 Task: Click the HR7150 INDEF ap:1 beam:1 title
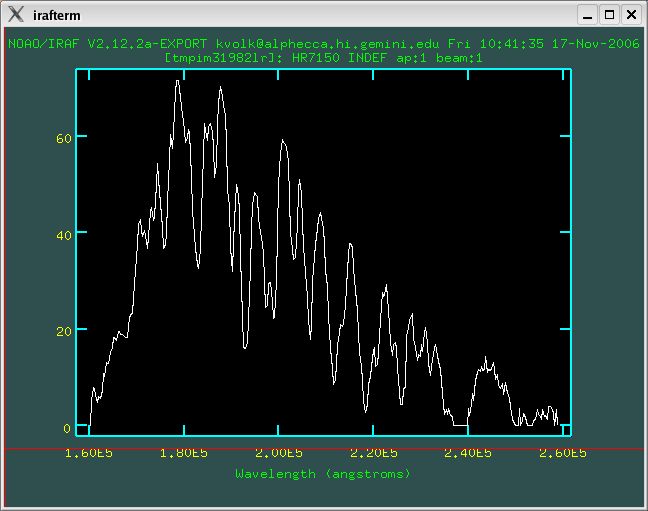(324, 58)
